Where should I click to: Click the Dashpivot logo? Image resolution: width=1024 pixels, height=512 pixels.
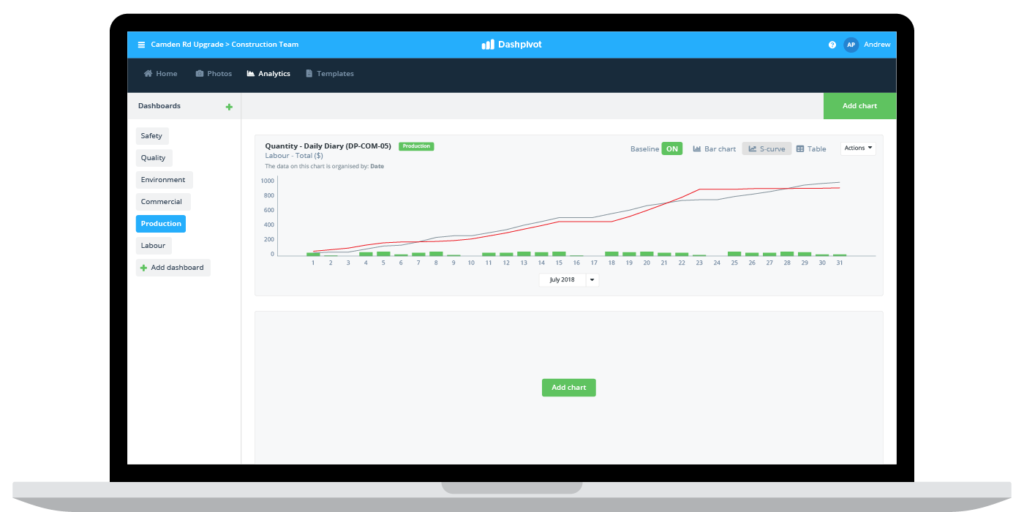511,45
